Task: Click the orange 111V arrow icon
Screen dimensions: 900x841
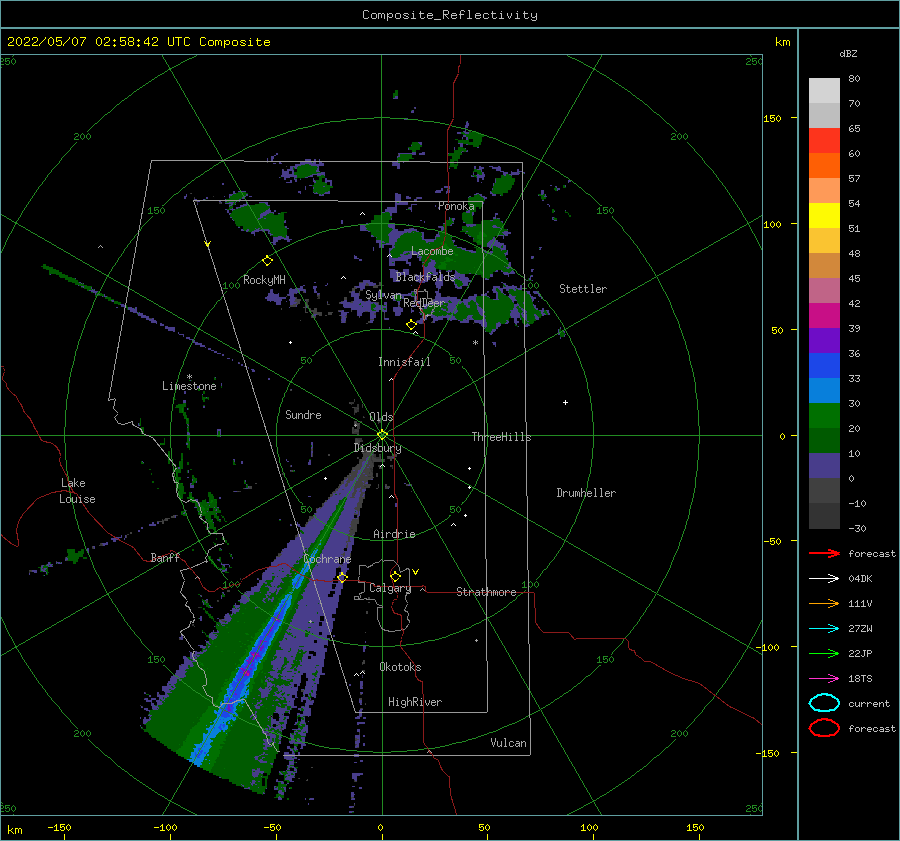Action: [824, 603]
